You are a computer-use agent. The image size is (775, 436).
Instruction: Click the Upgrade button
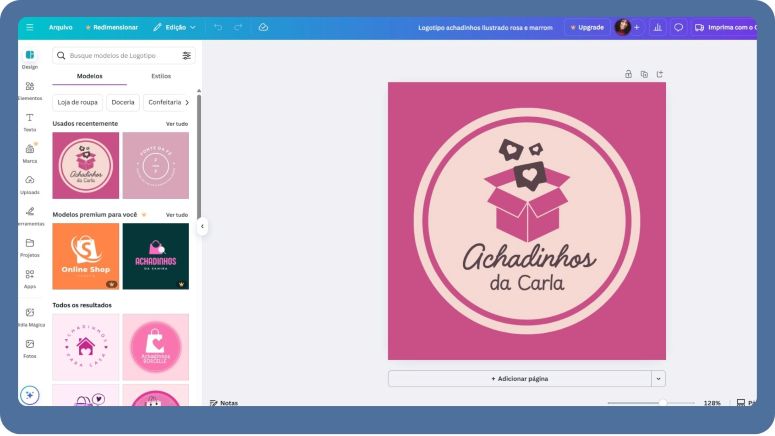pyautogui.click(x=587, y=27)
